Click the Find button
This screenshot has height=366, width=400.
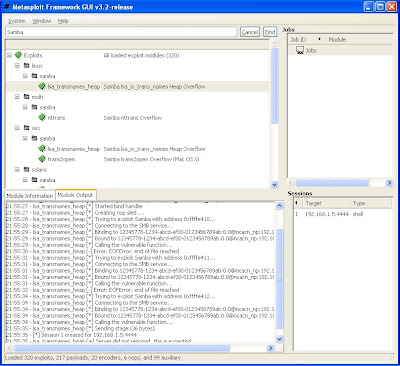(x=270, y=32)
